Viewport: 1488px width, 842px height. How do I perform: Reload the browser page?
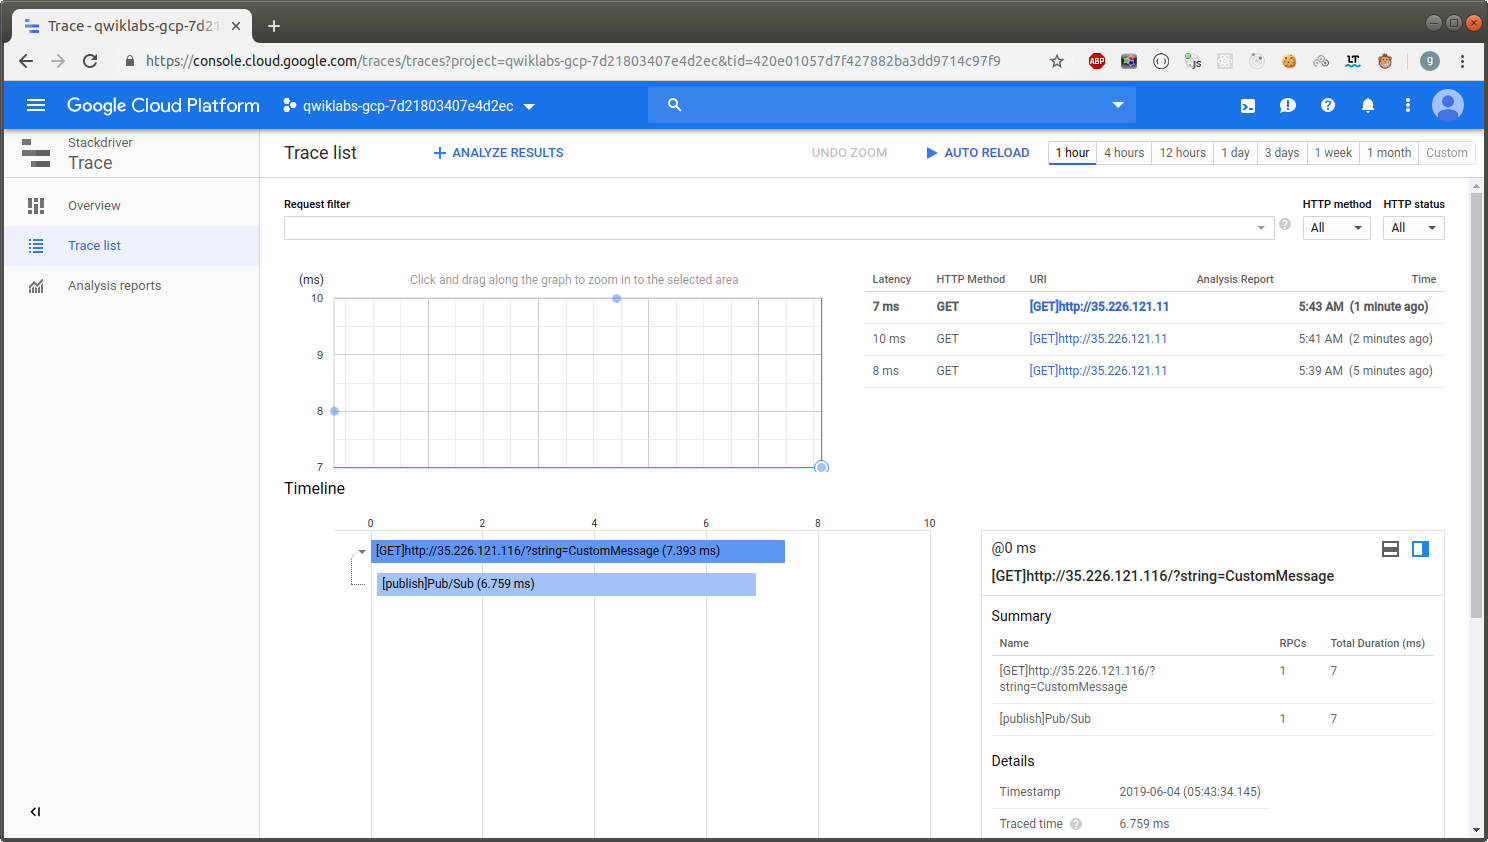tap(90, 61)
